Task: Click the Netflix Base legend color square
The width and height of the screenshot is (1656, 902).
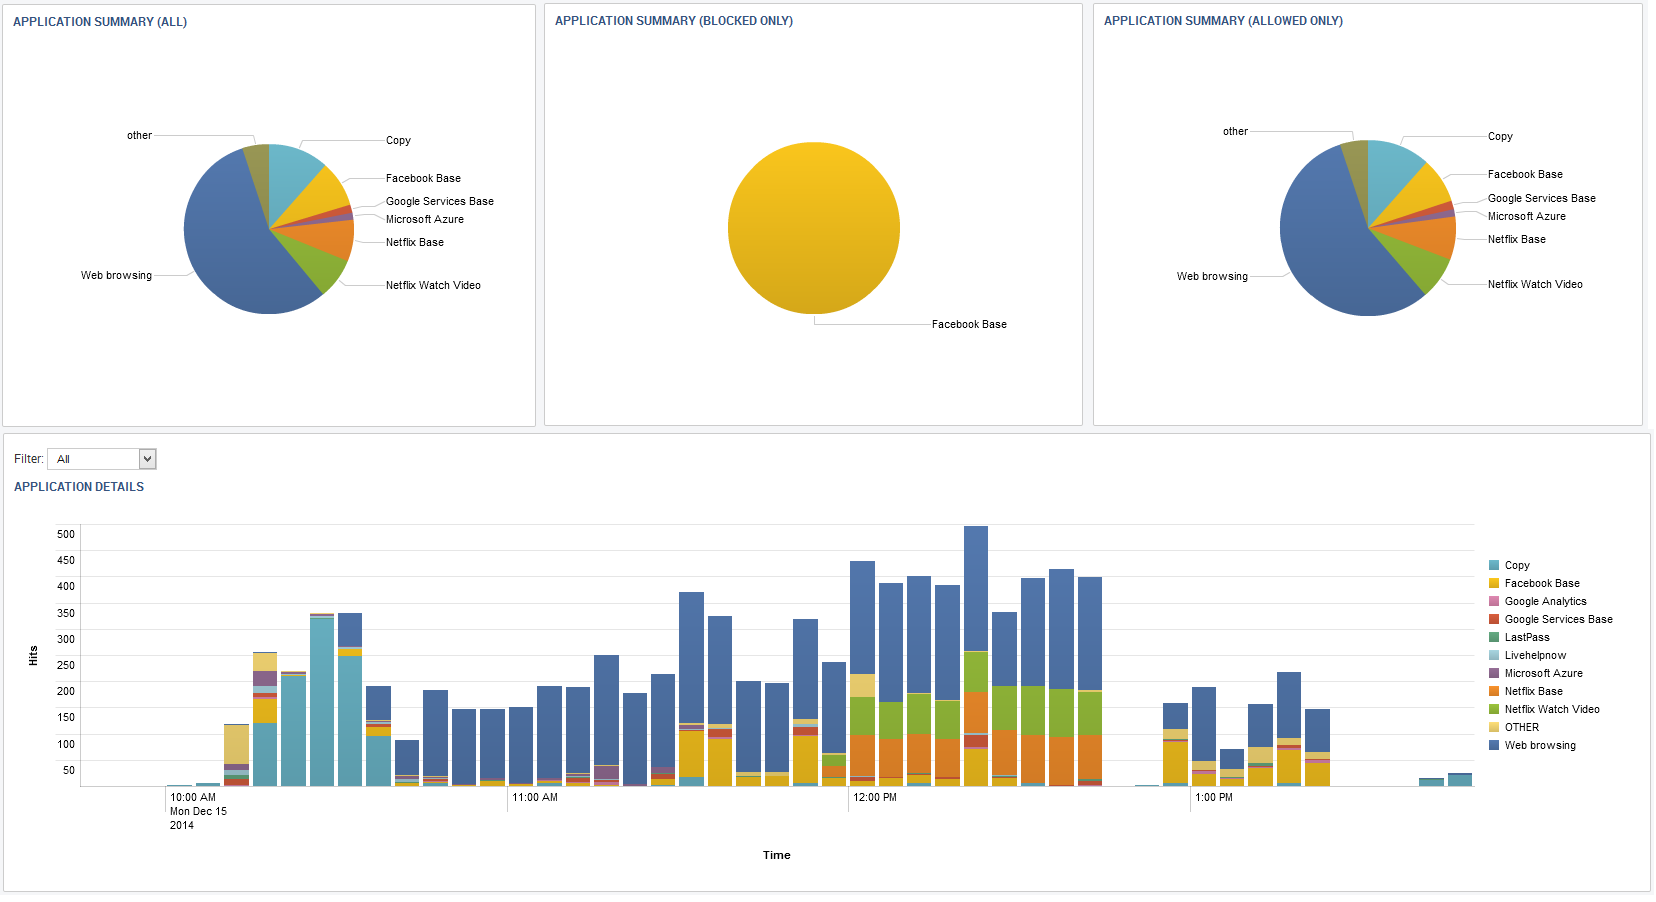Action: click(1495, 691)
